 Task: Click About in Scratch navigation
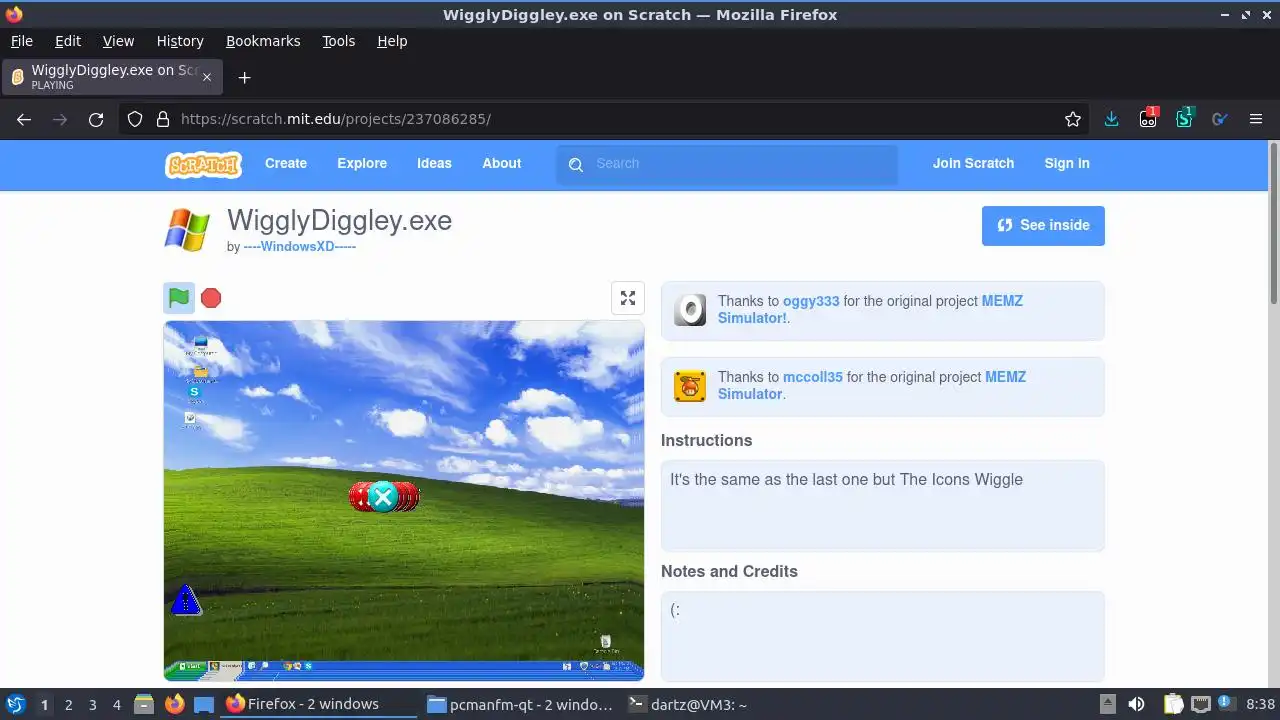pyautogui.click(x=502, y=164)
